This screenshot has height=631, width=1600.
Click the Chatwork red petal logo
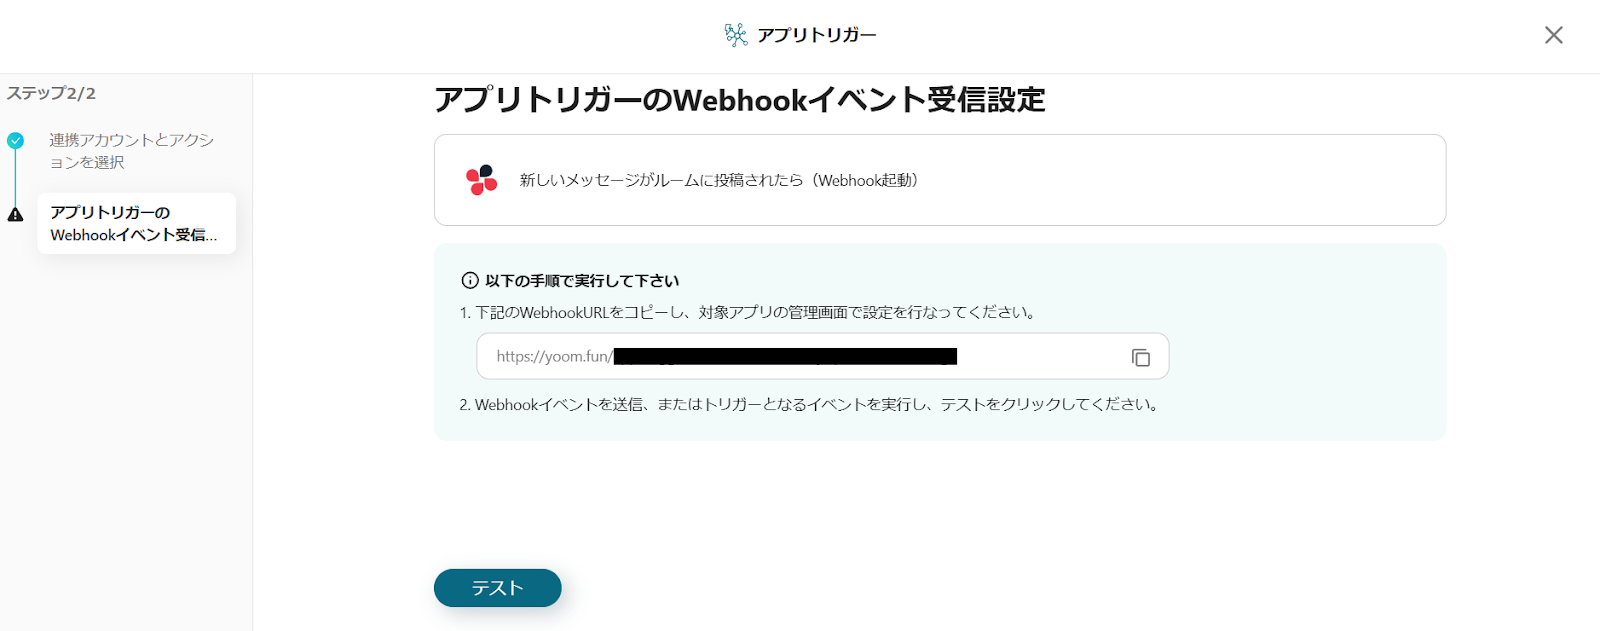[481, 180]
